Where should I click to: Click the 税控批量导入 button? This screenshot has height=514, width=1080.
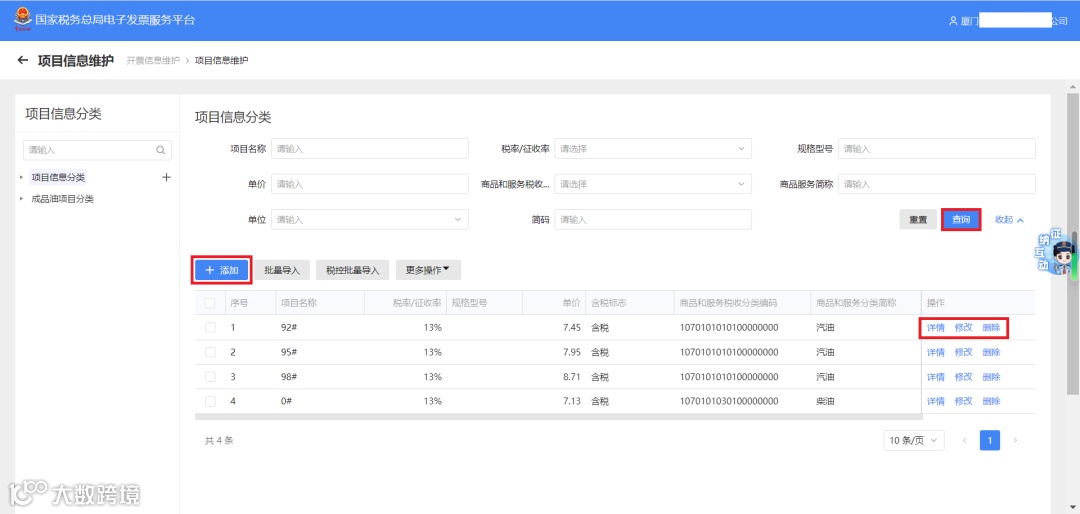pos(353,270)
